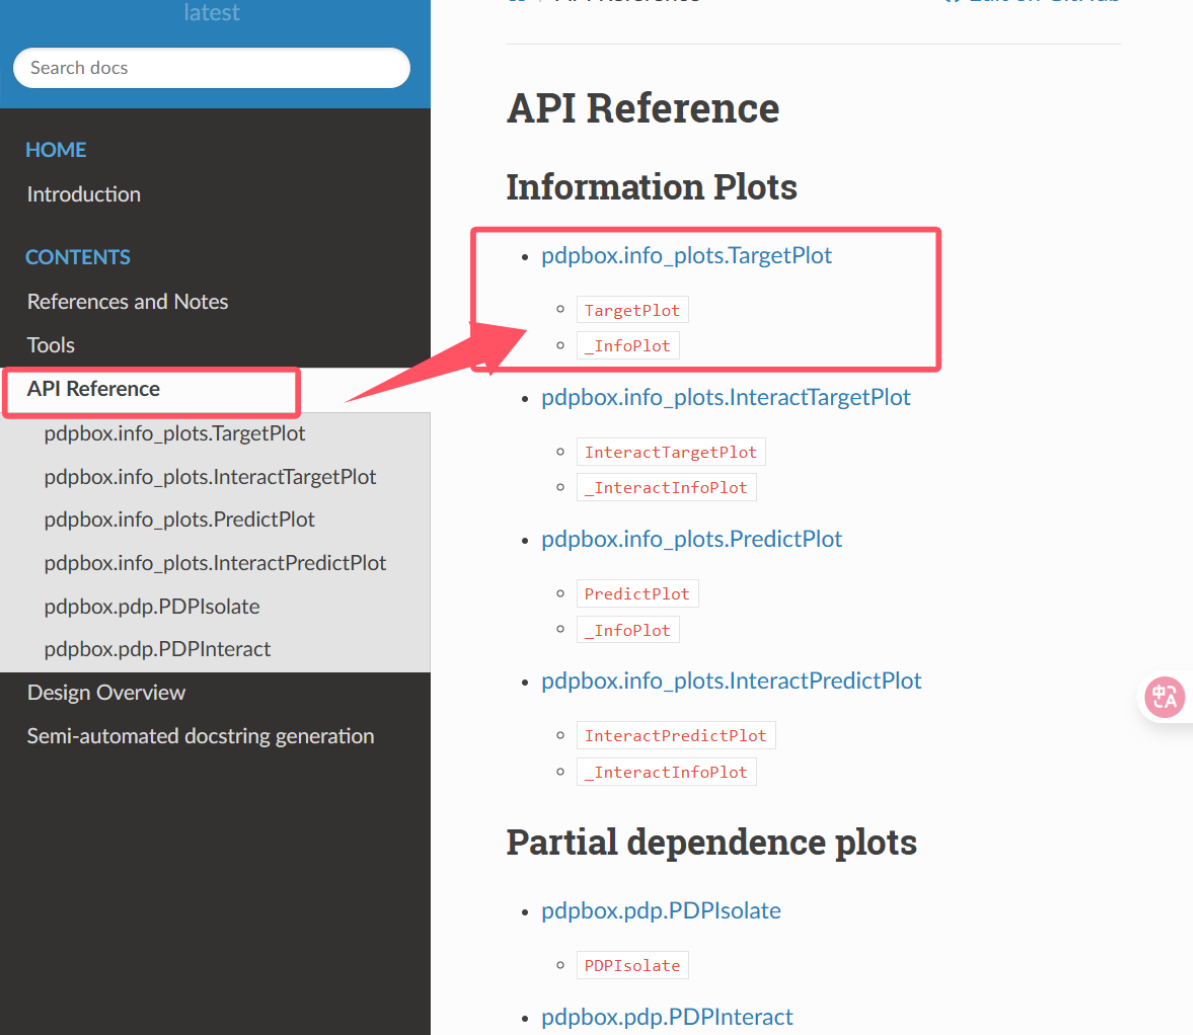Open pdpbox.pdp.PDPIsolate sidebar entry
The height and width of the screenshot is (1035, 1193).
point(151,607)
